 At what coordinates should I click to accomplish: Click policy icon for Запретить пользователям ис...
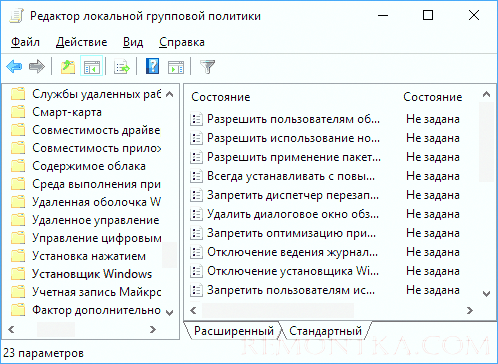[x=196, y=290]
